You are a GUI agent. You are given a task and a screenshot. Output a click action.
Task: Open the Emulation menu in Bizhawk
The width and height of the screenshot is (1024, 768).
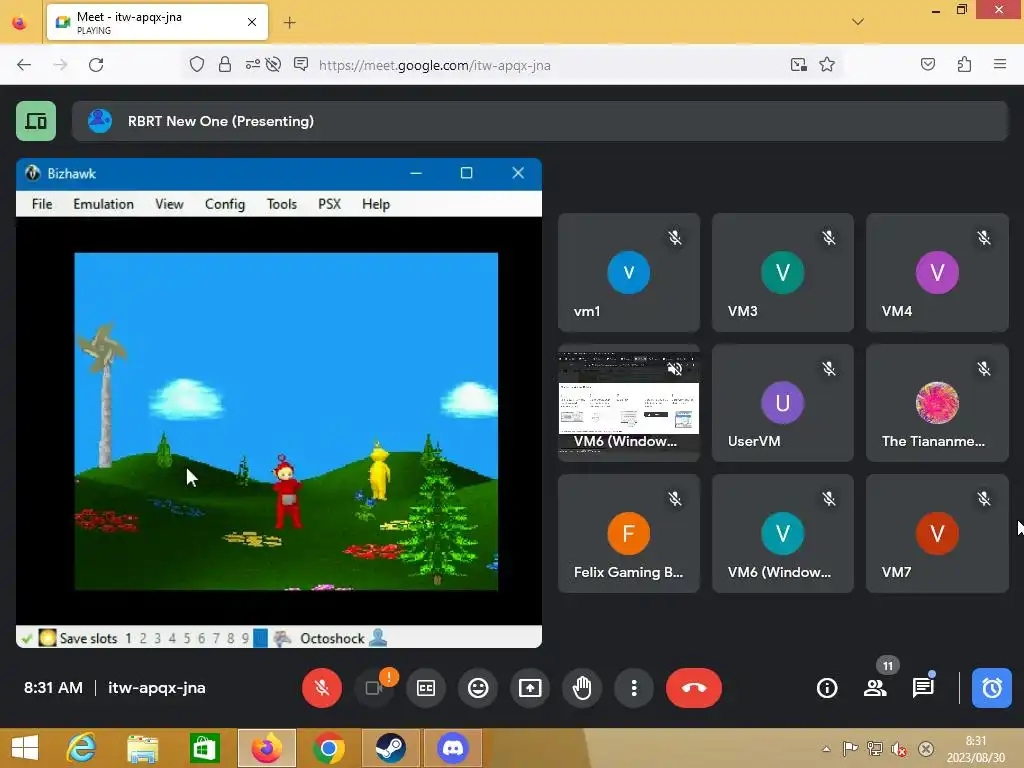click(103, 204)
